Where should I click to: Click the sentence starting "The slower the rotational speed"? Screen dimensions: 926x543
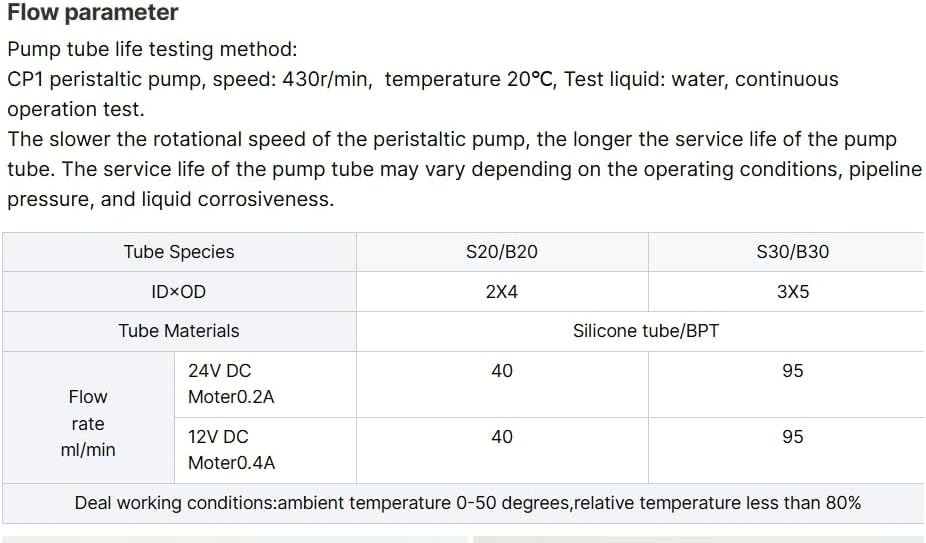tap(451, 139)
